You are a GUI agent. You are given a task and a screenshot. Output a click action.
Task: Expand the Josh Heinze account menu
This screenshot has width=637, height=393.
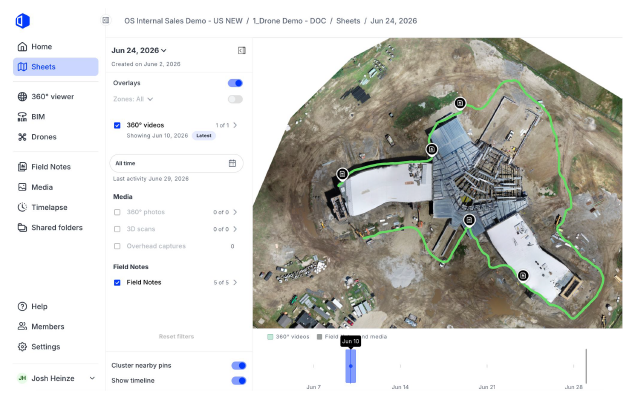point(56,378)
